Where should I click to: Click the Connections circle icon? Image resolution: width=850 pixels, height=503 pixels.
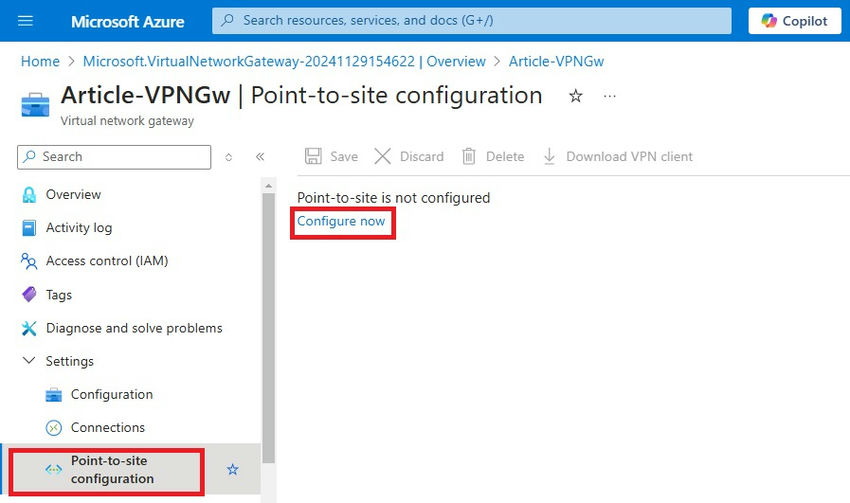click(54, 428)
